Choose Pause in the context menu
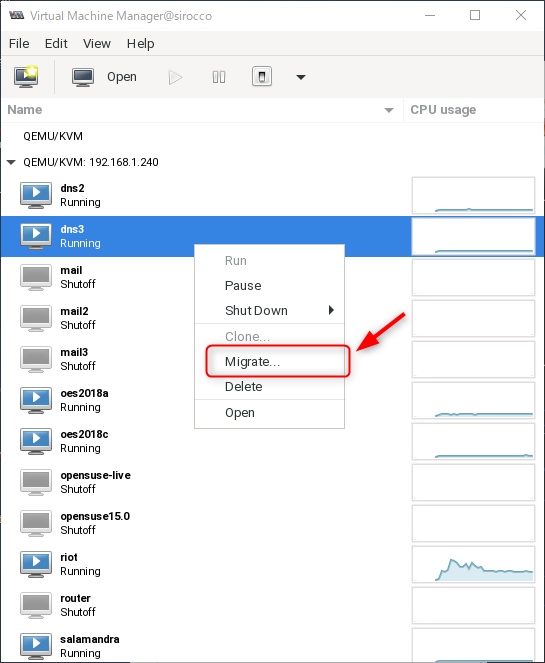 pyautogui.click(x=269, y=286)
